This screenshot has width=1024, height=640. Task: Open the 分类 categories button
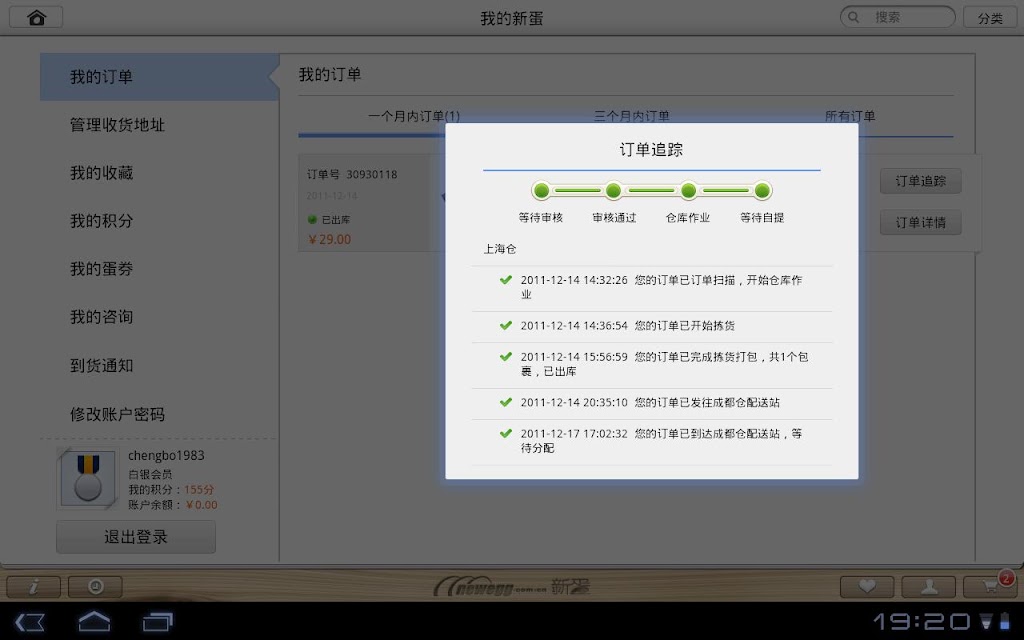click(990, 18)
